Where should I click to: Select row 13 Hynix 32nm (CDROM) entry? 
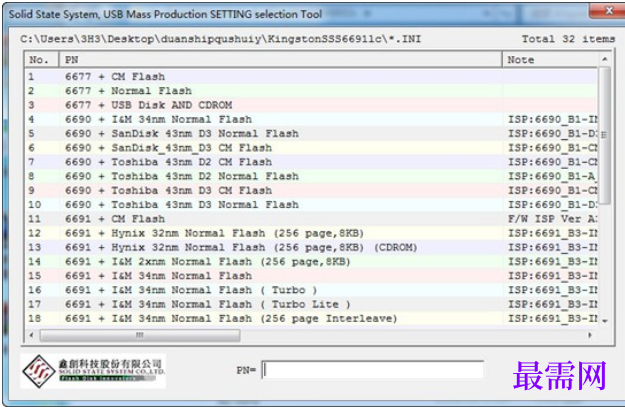pos(311,247)
